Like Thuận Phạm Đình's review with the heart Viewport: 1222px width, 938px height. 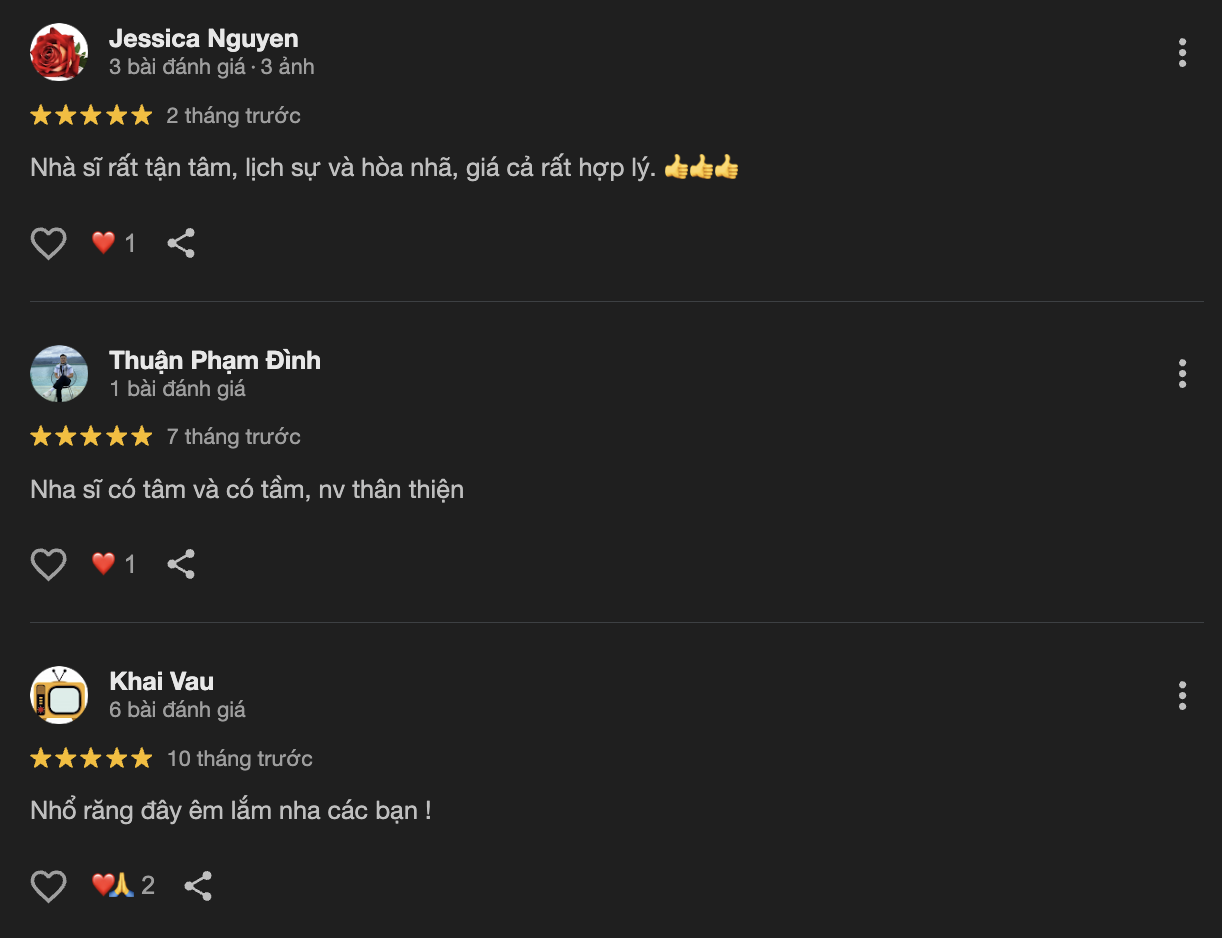pyautogui.click(x=48, y=564)
